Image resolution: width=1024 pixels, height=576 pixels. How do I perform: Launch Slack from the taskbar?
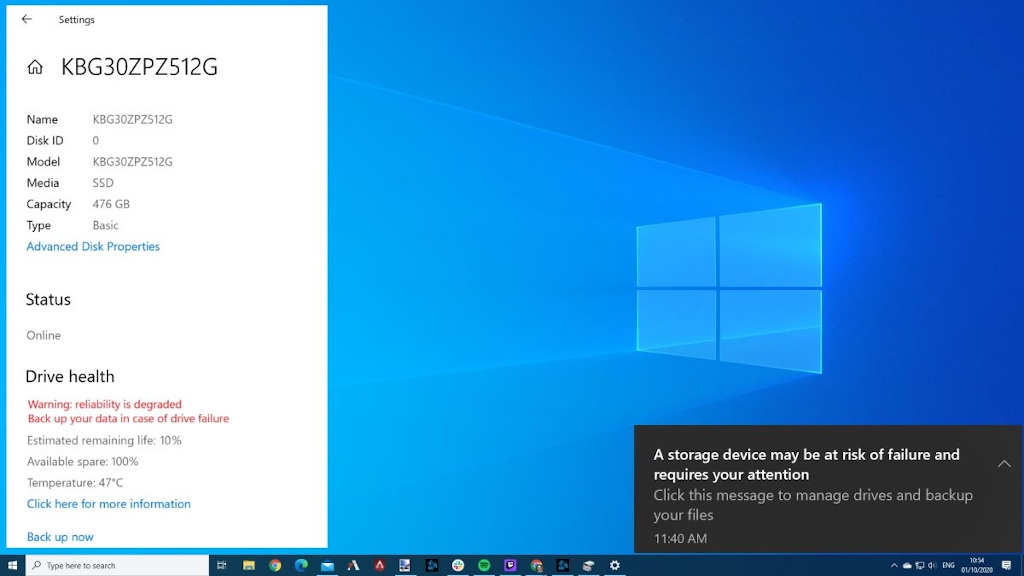(x=457, y=565)
